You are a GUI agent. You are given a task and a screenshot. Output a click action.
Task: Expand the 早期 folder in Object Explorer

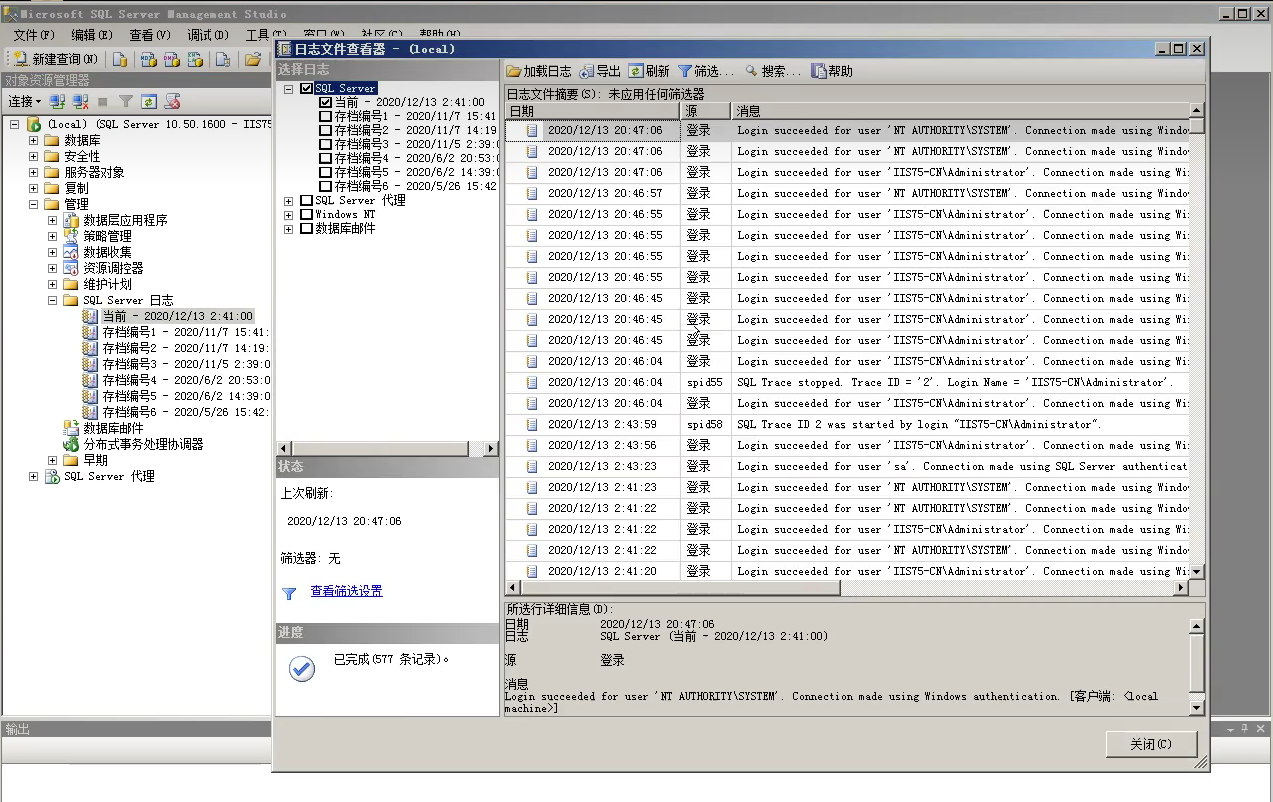[x=53, y=460]
